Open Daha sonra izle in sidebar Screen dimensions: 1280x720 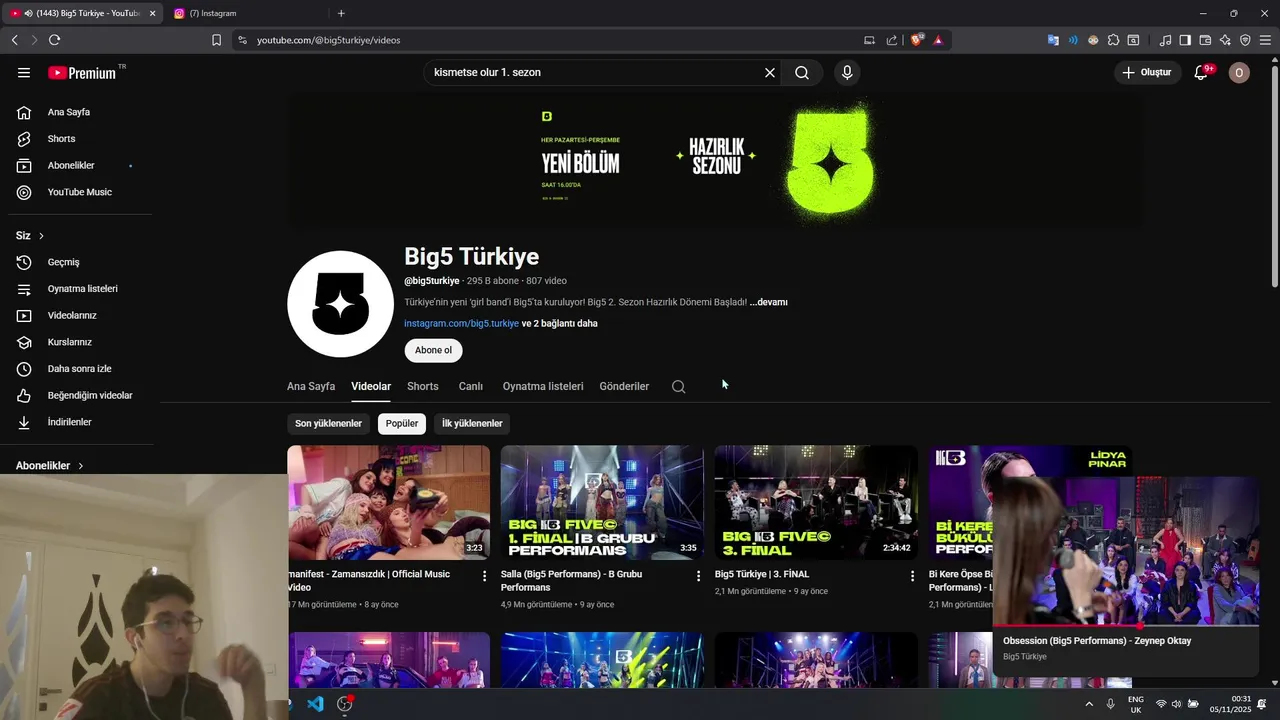[x=80, y=369]
